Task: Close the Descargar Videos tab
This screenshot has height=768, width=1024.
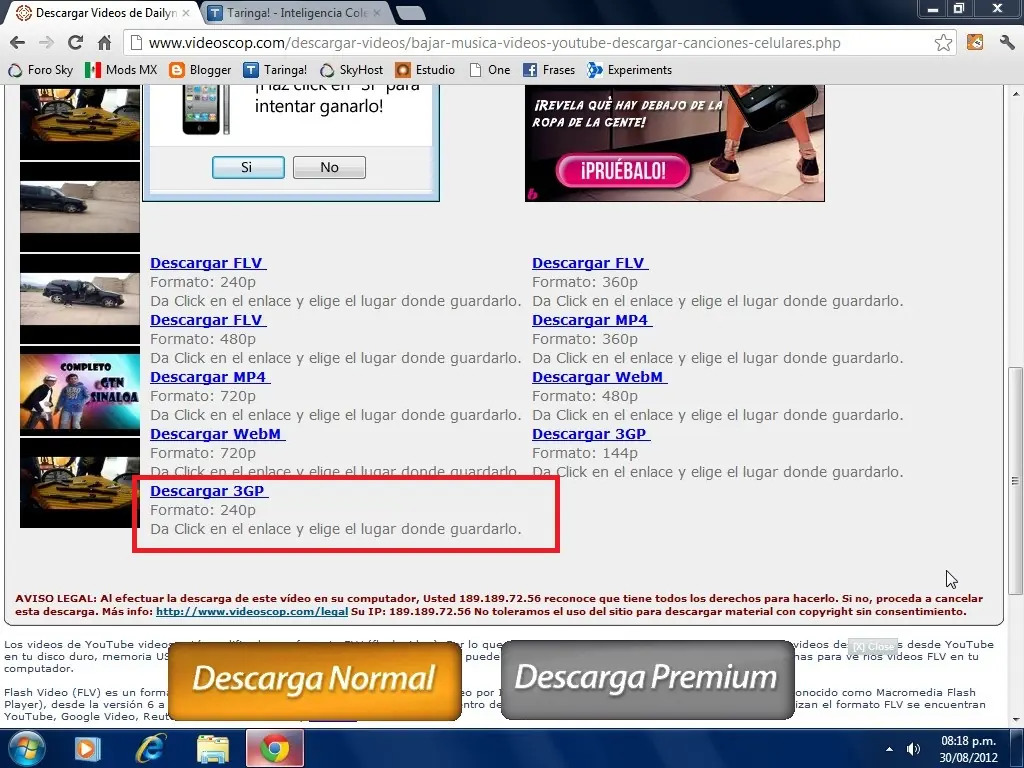Action: pyautogui.click(x=186, y=12)
